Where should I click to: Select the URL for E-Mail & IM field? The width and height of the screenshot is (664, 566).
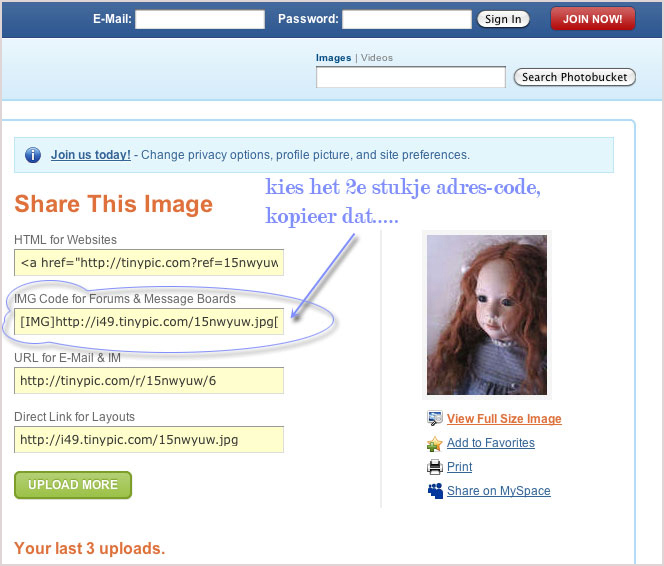tap(149, 381)
